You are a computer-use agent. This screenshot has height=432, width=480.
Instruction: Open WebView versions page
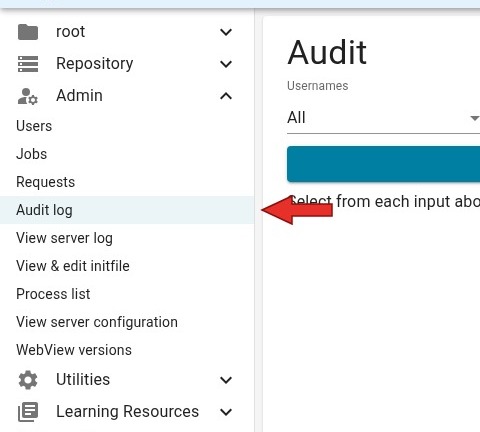(x=74, y=350)
